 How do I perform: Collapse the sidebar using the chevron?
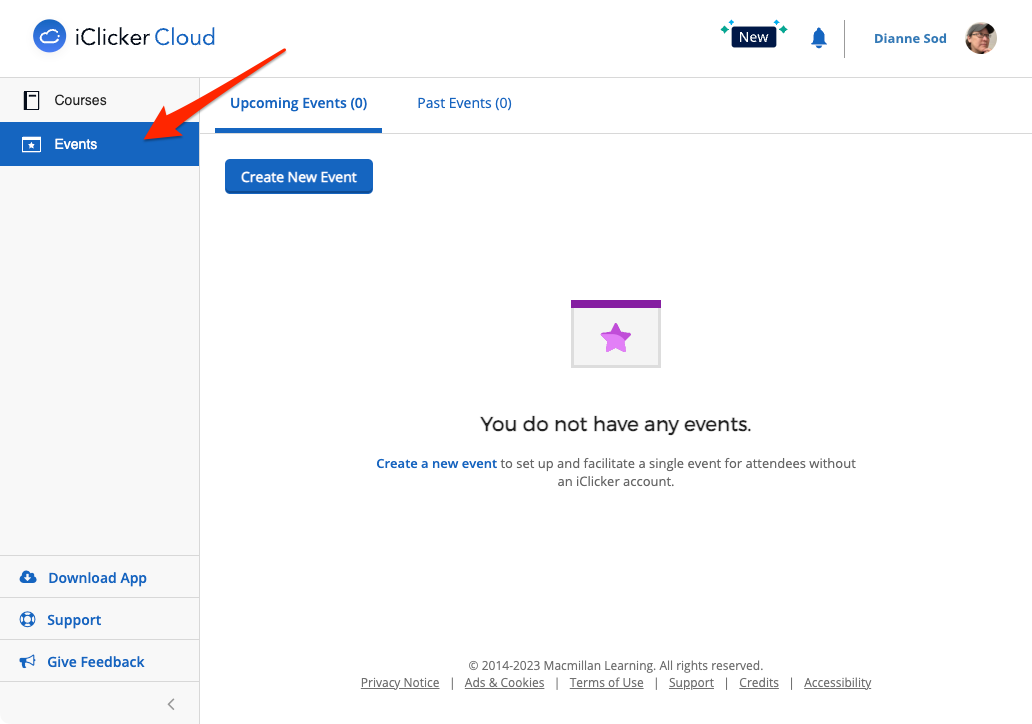tap(170, 703)
